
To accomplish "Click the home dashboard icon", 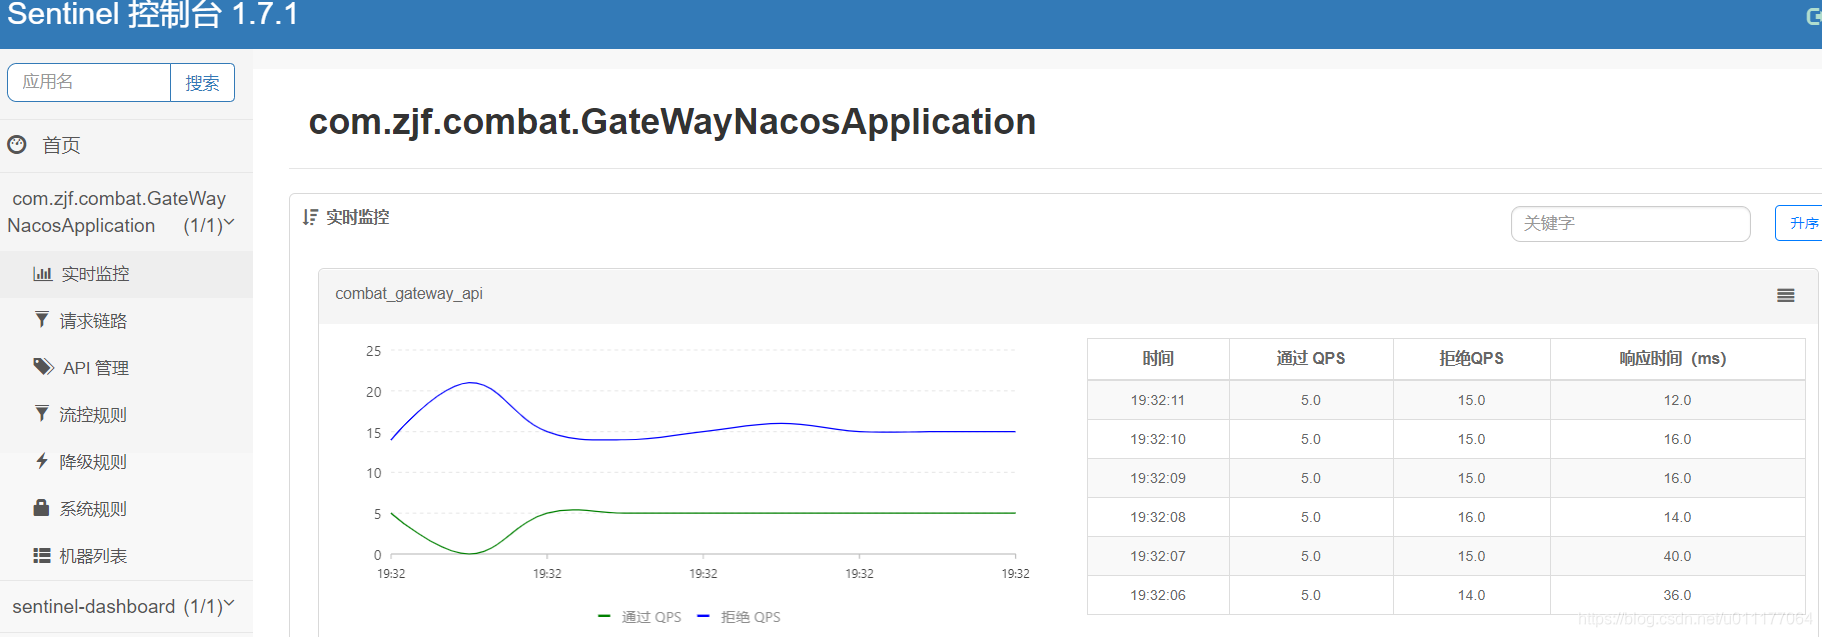I will coord(17,145).
